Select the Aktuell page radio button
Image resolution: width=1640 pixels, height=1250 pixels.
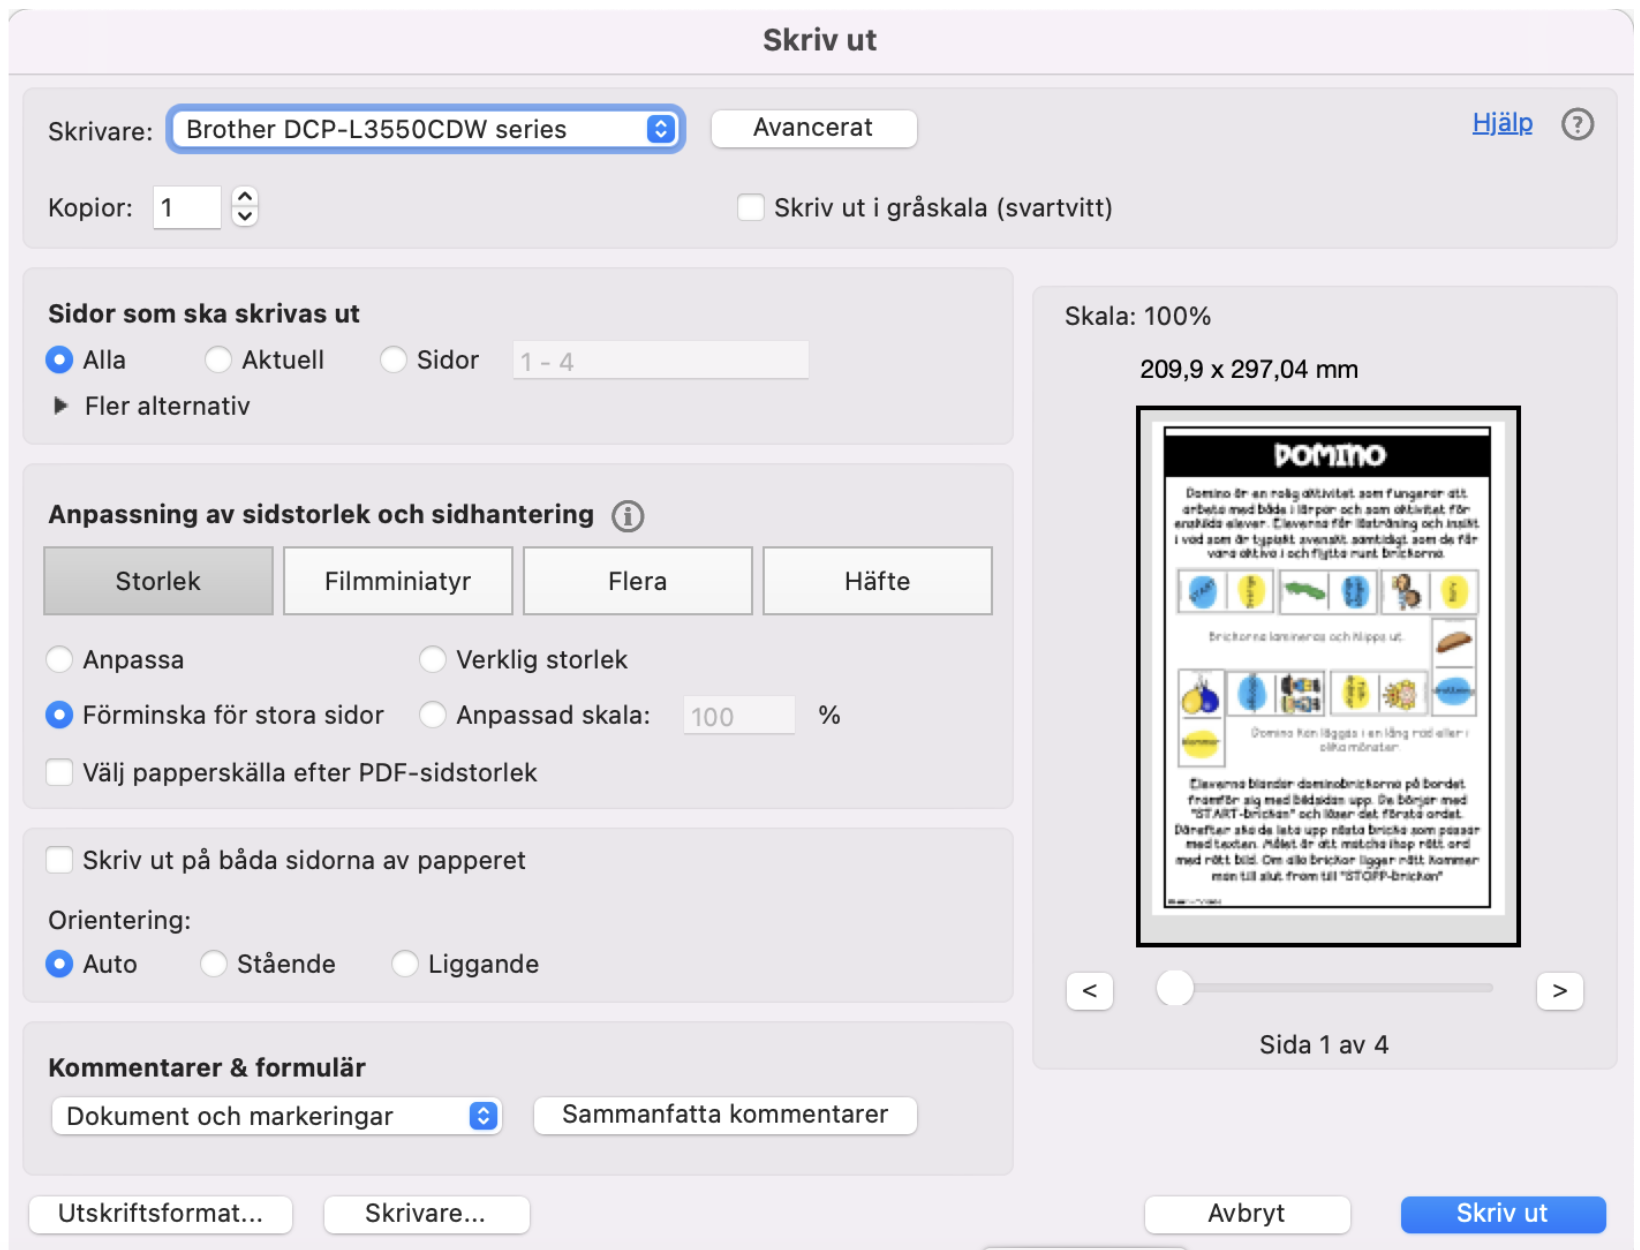pos(218,360)
